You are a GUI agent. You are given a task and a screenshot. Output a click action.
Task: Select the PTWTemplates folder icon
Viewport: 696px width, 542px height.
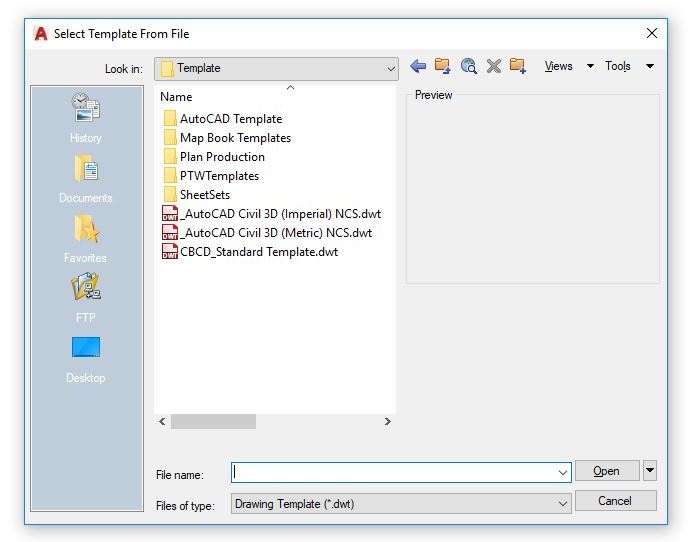(170, 176)
